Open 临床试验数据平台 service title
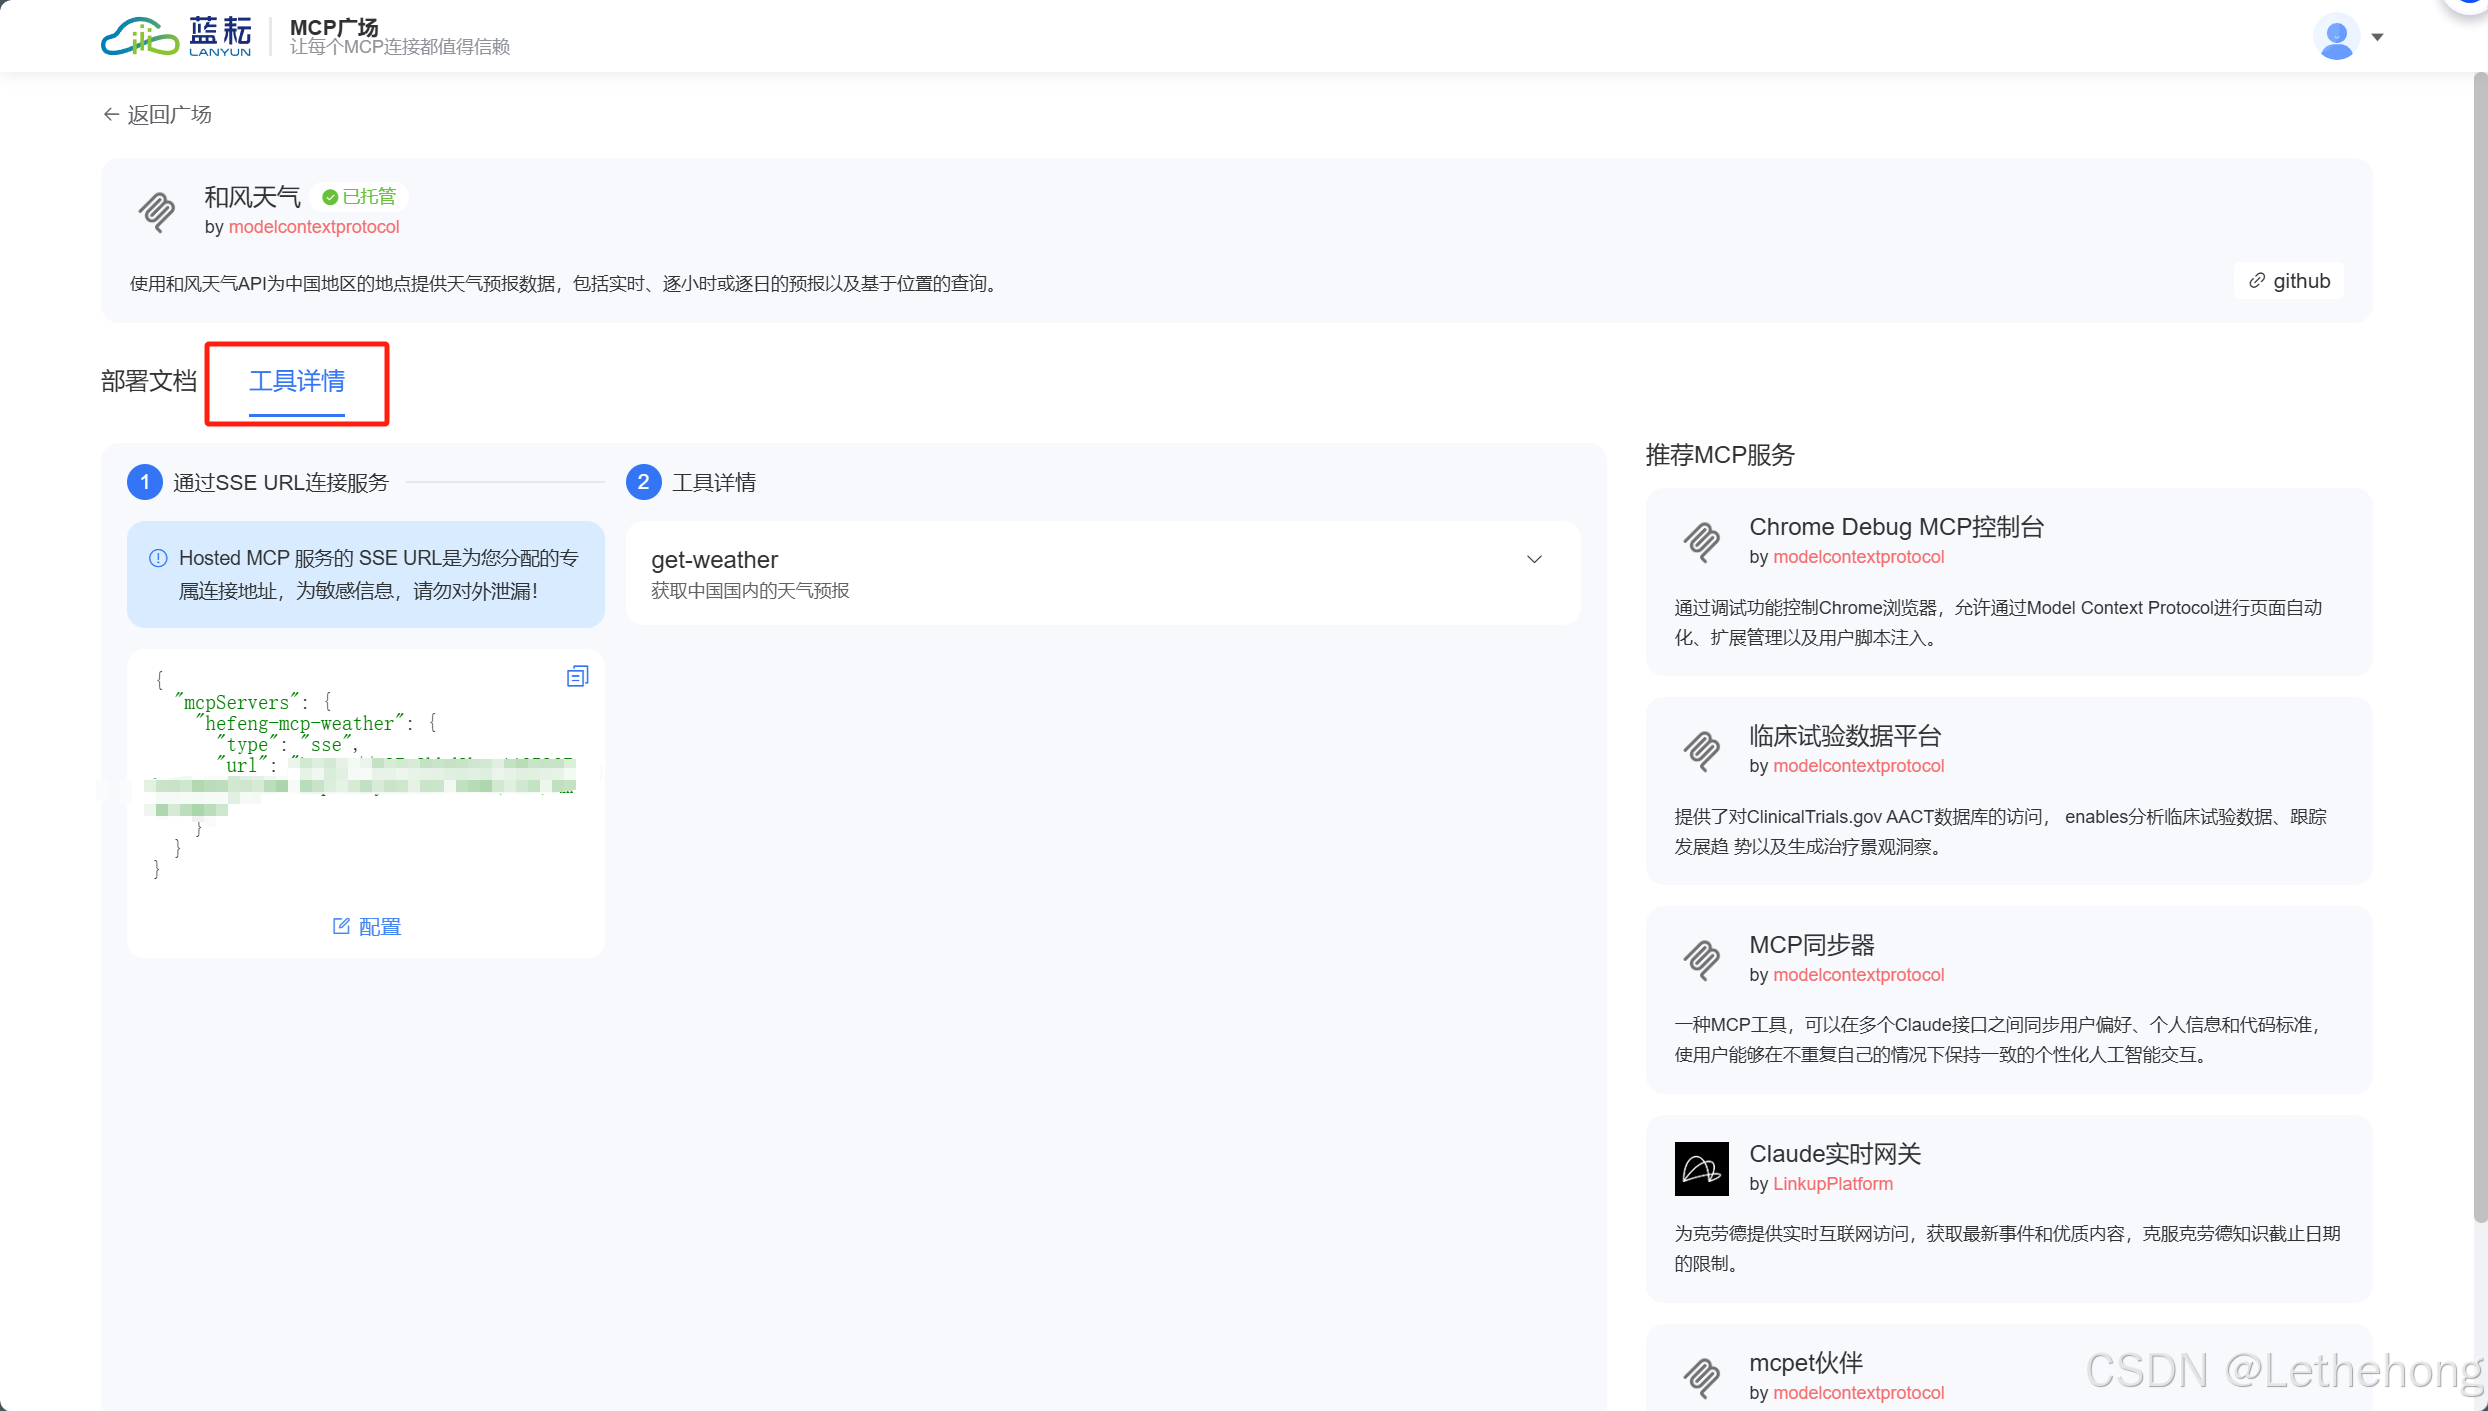Viewport: 2488px width, 1411px height. tap(1845, 736)
